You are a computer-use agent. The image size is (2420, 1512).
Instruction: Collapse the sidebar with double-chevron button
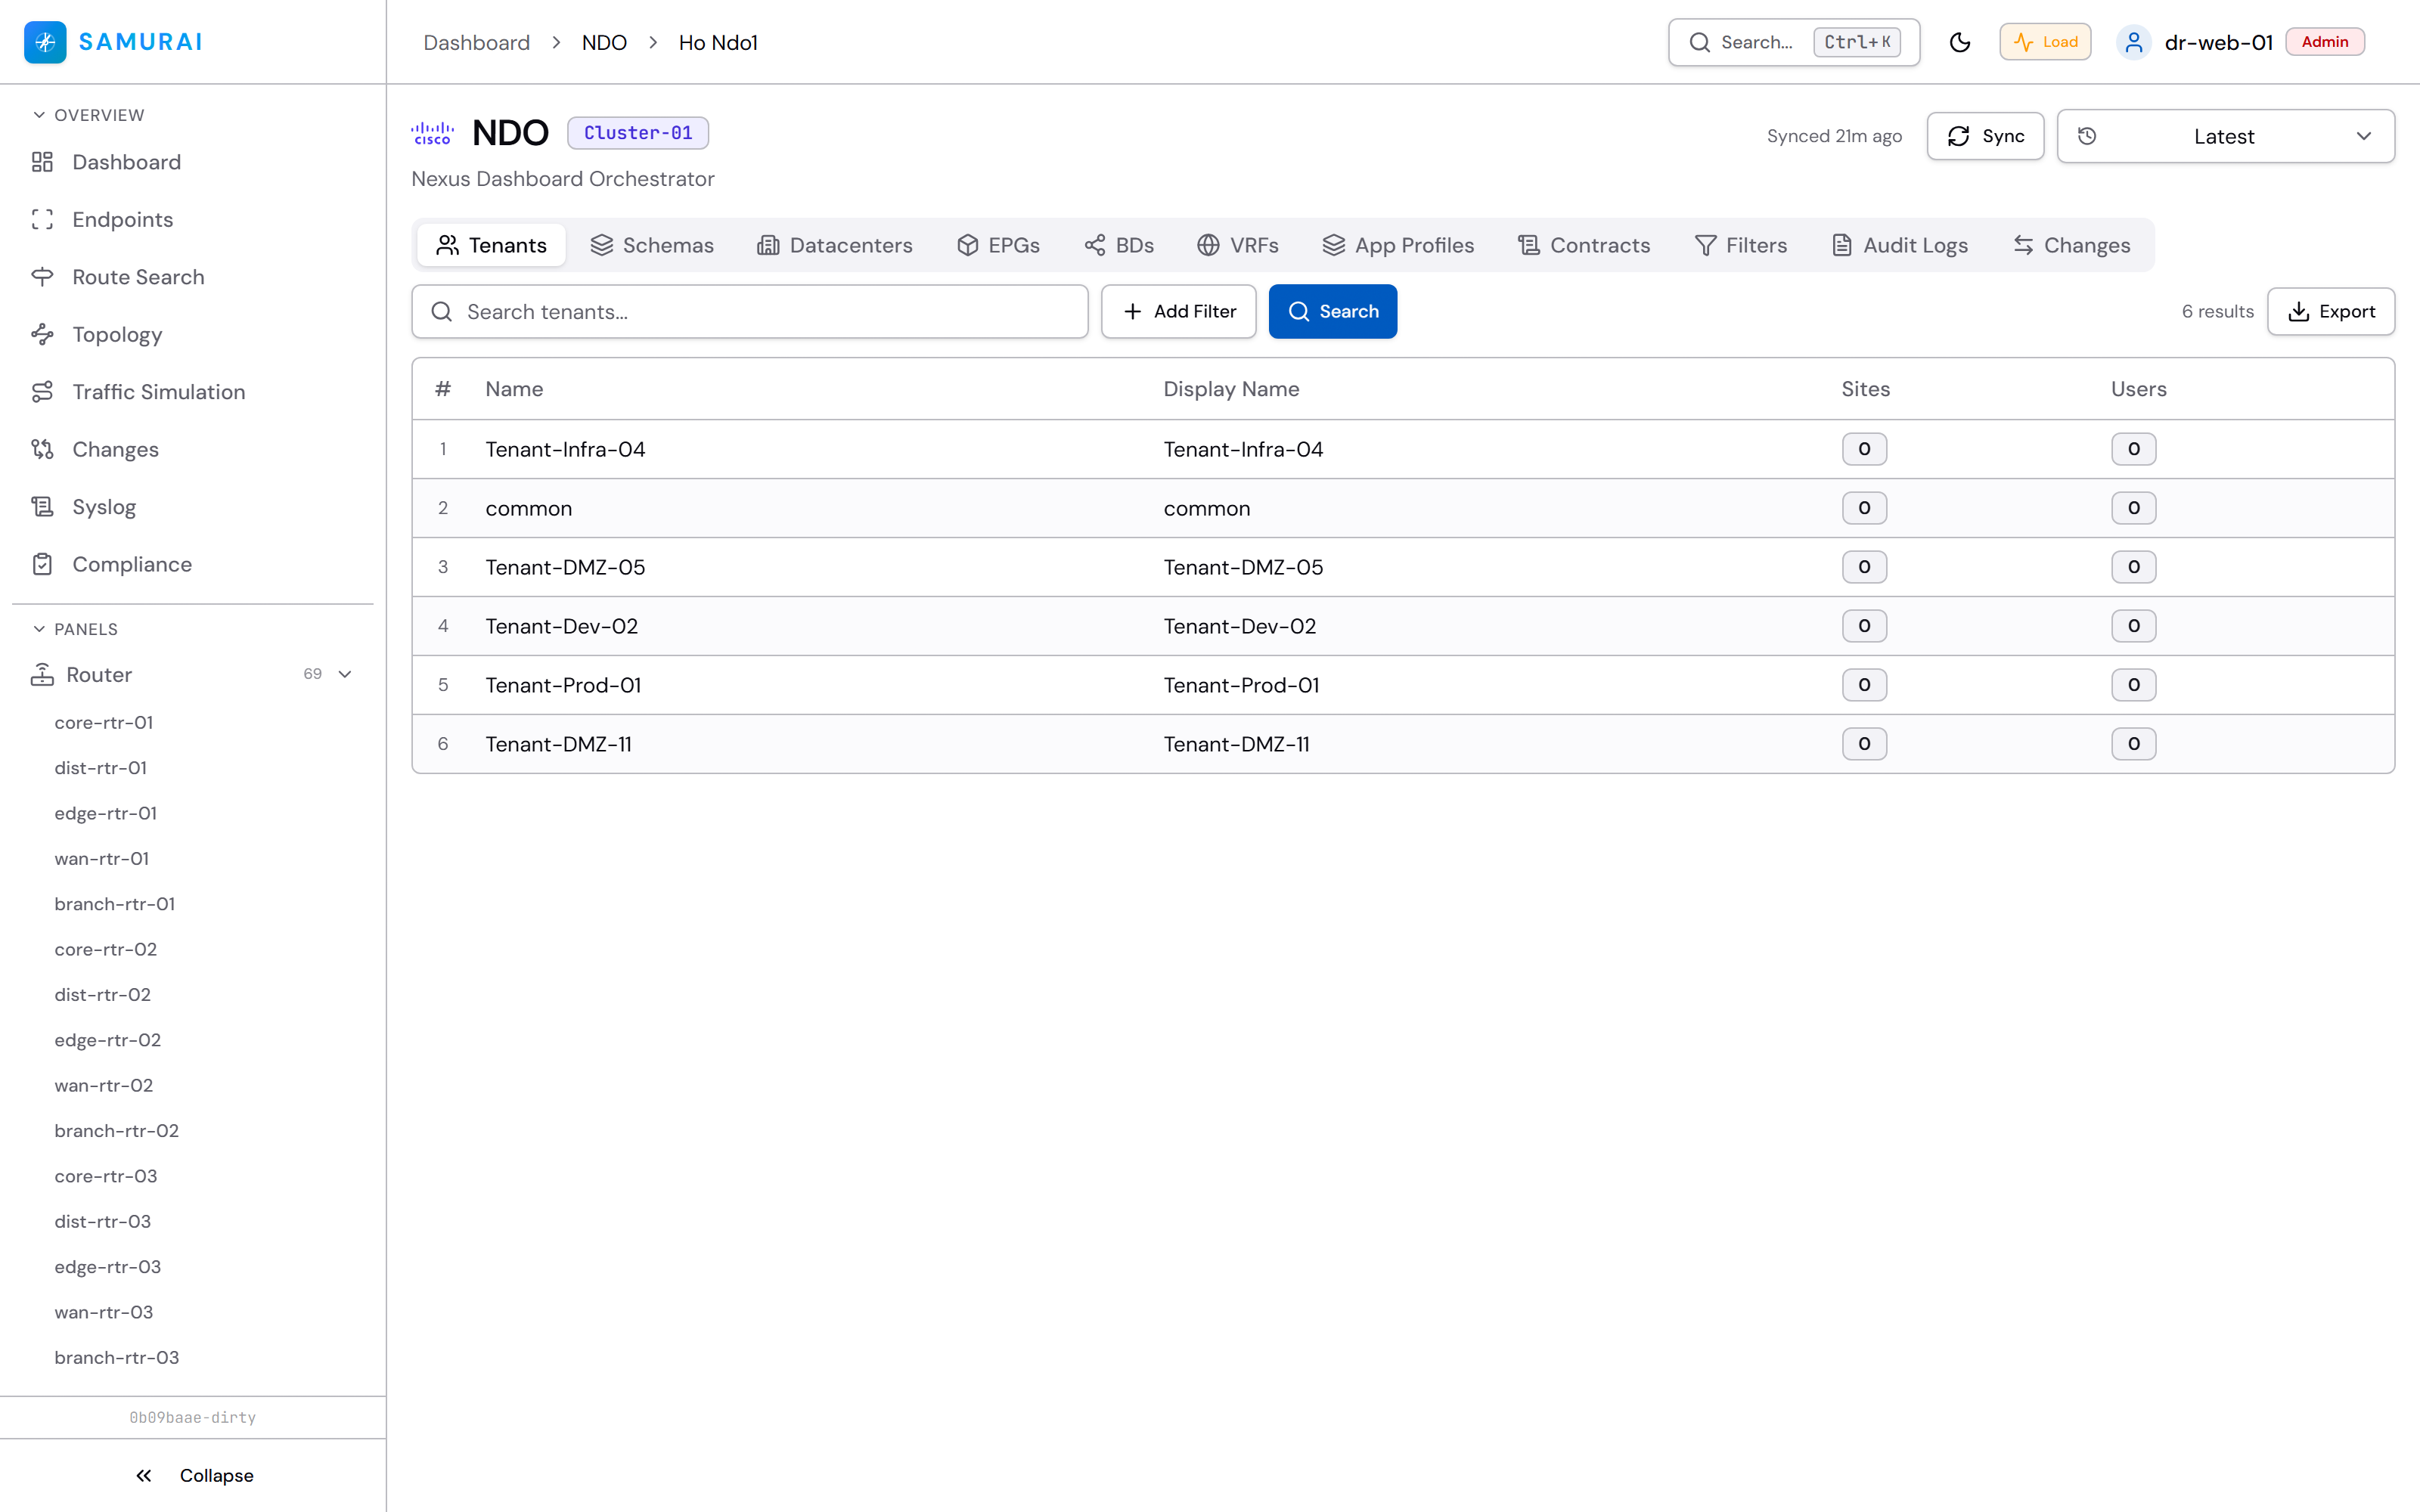point(193,1476)
